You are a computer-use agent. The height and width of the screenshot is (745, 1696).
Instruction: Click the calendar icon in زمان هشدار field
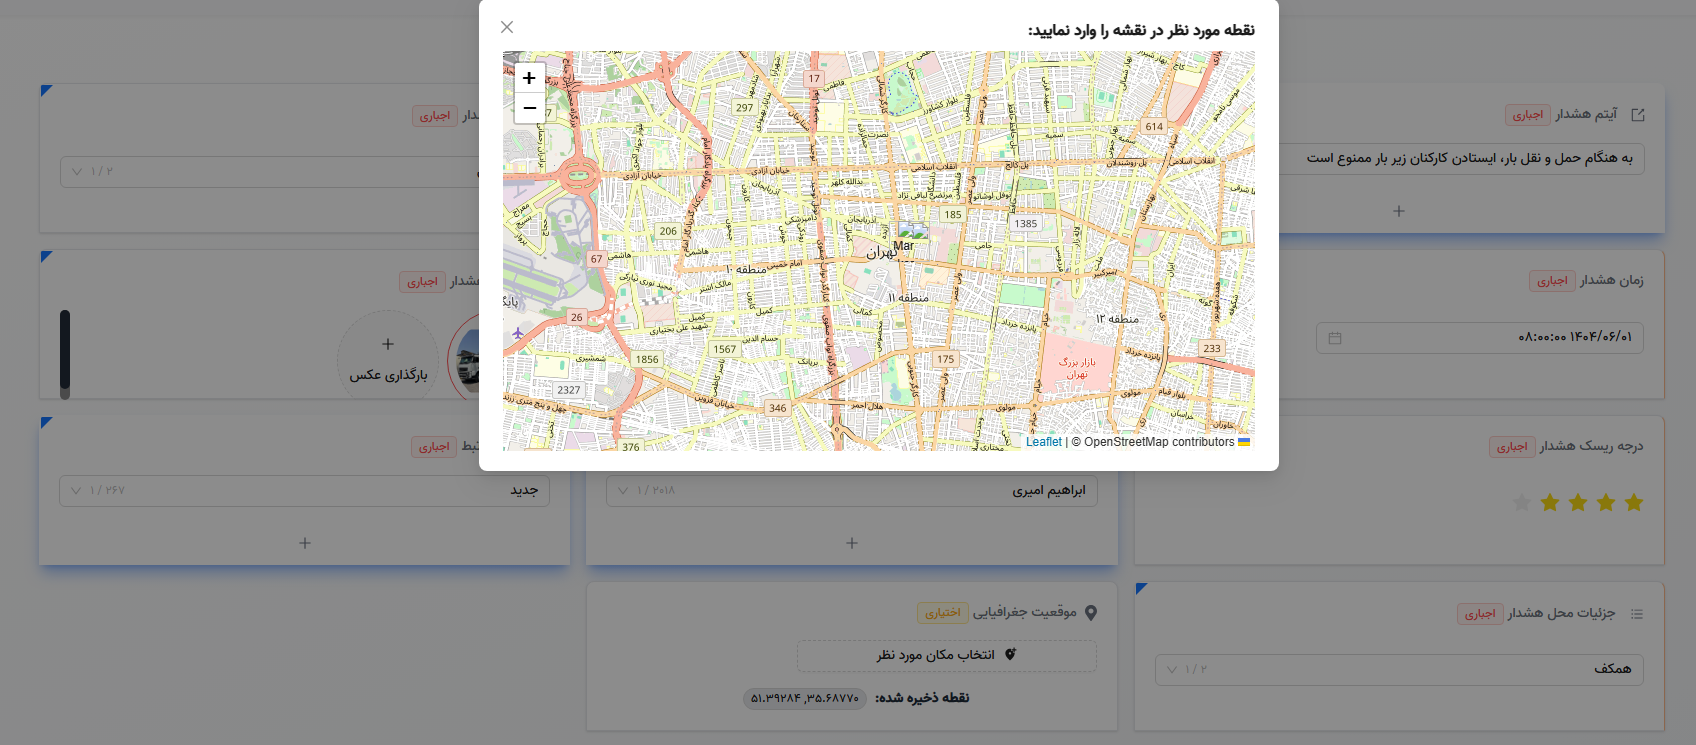pos(1335,338)
